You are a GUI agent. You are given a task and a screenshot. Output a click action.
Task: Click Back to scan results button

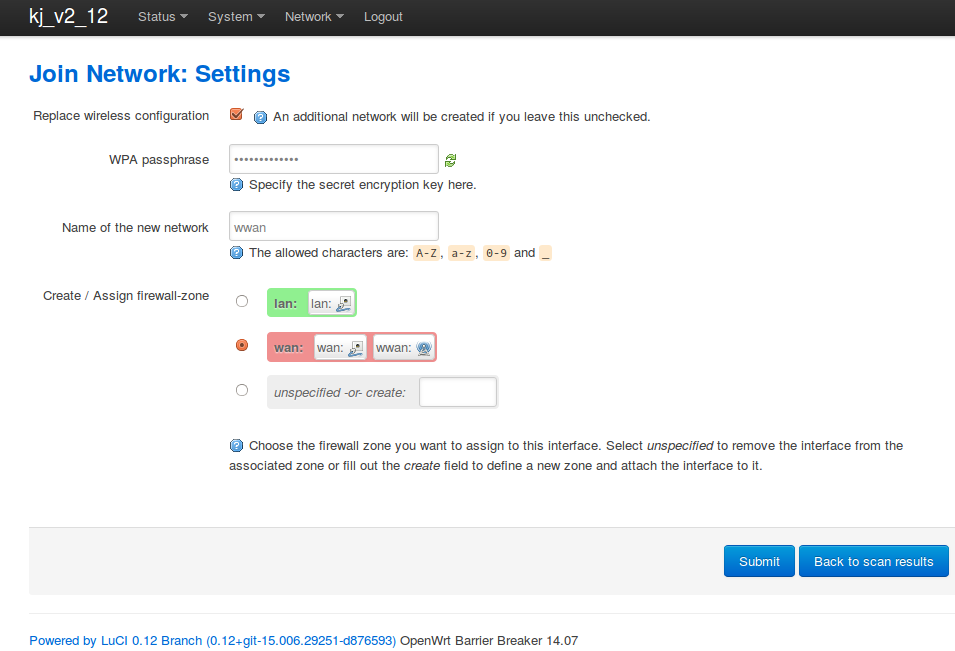873,561
